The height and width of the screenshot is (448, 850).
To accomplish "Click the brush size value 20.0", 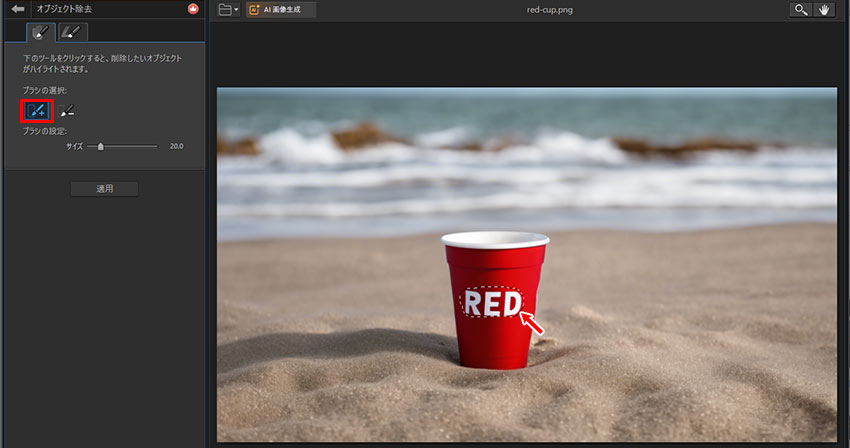I will pos(176,146).
